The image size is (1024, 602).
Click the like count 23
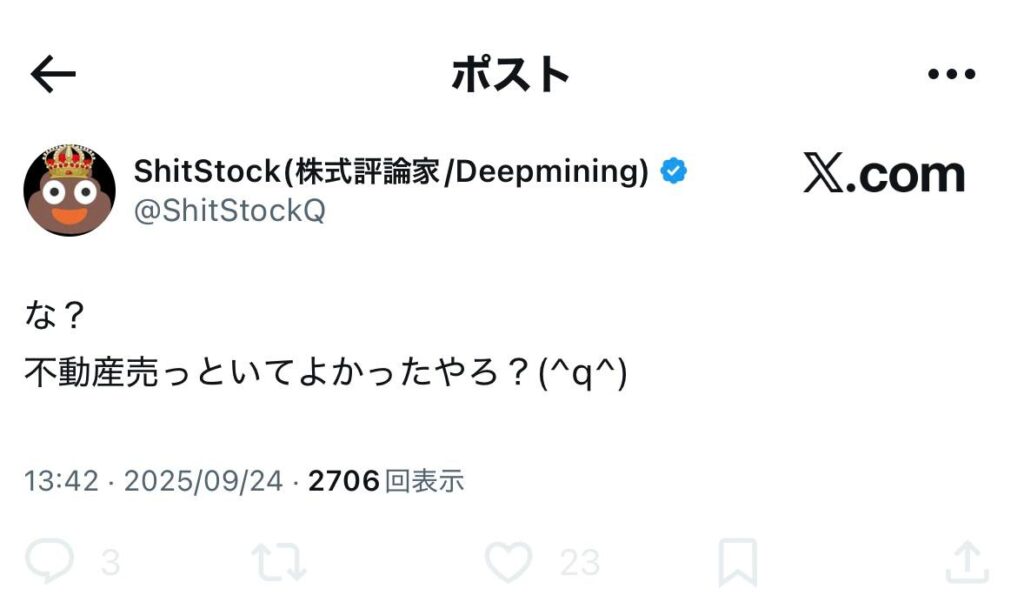tap(580, 563)
